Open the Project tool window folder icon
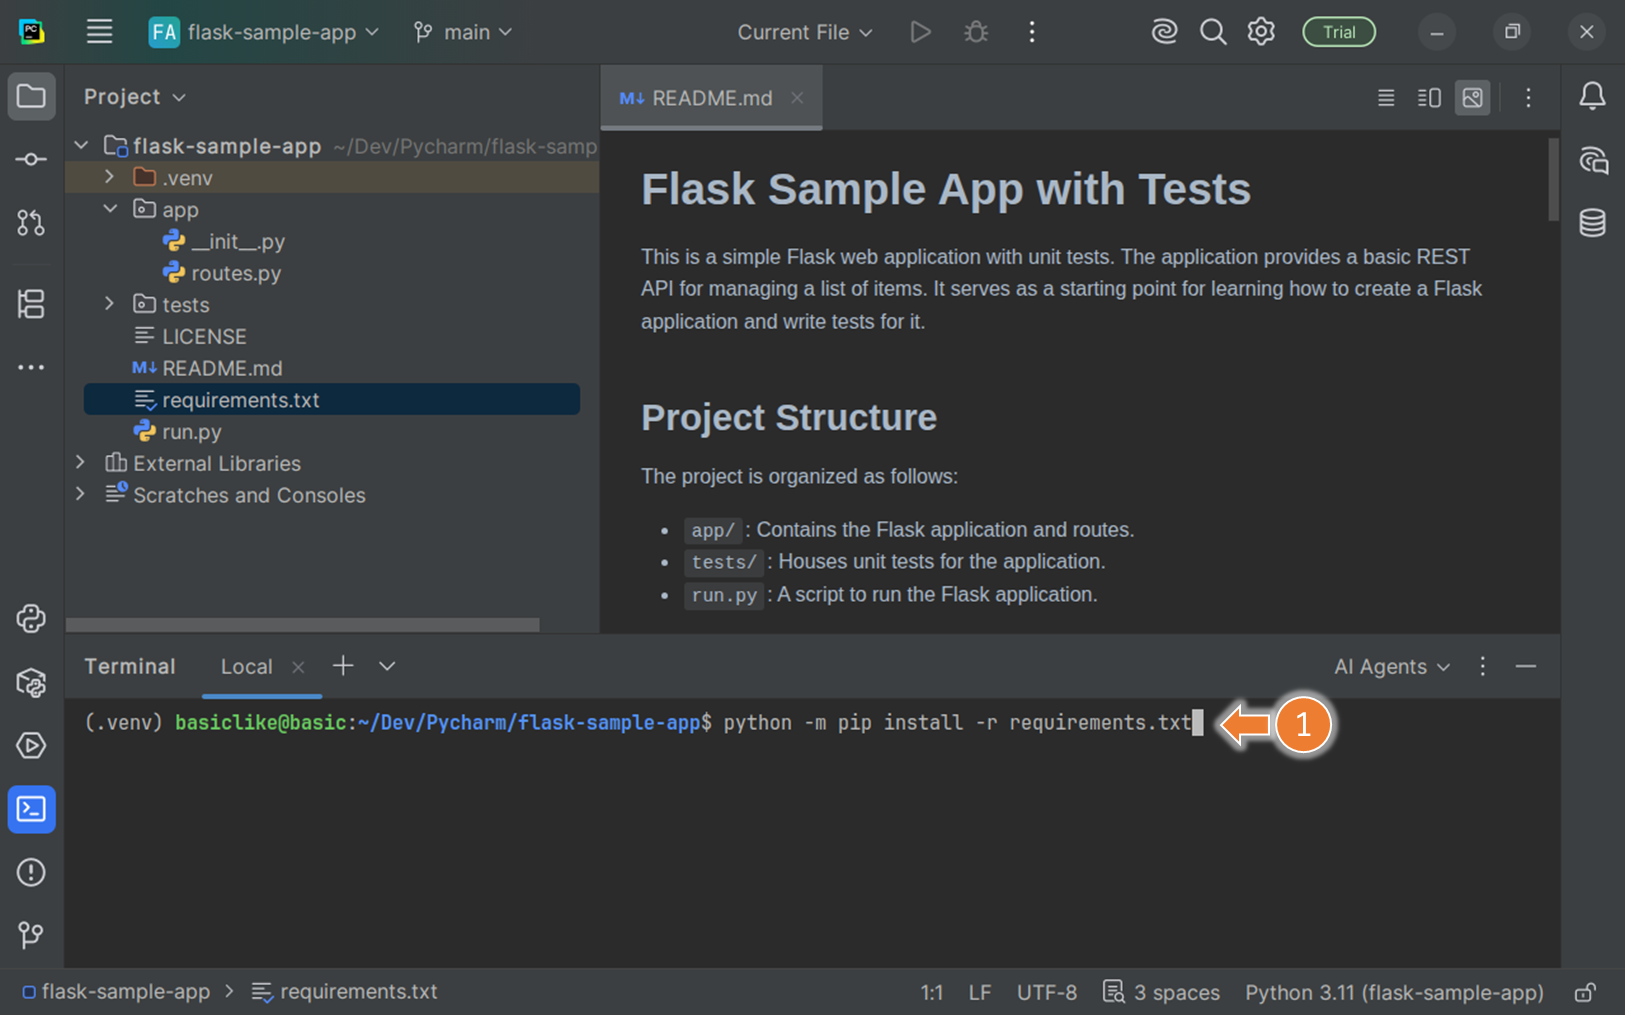Image resolution: width=1625 pixels, height=1015 pixels. coord(31,96)
